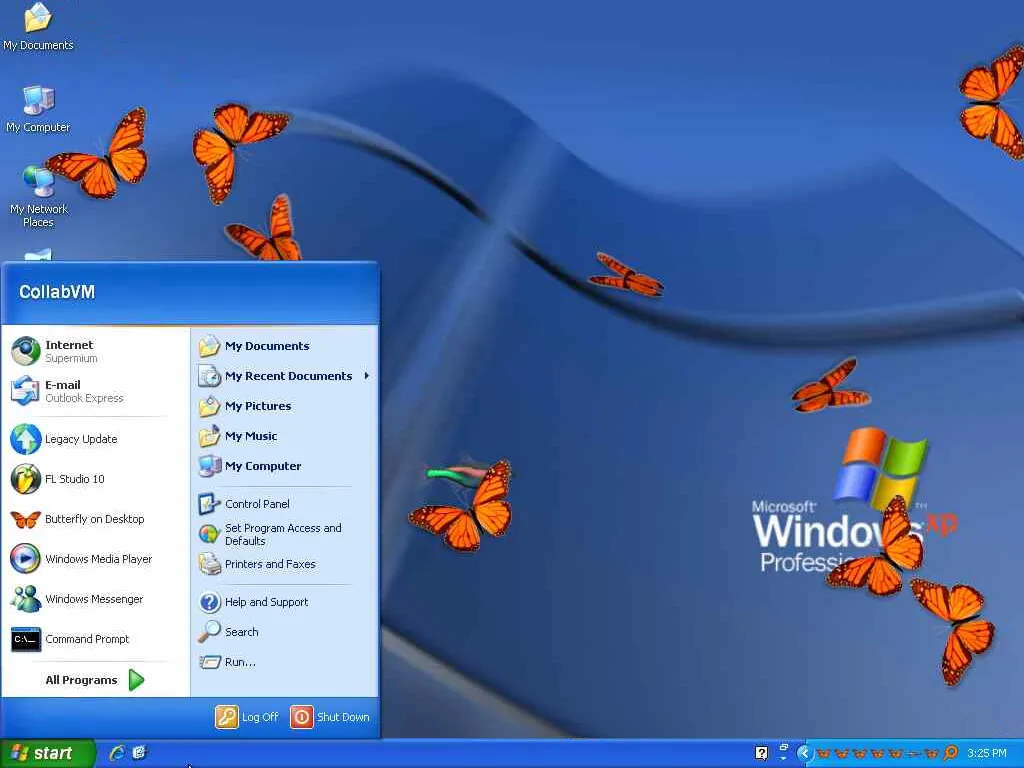
Task: Click the help question mark taskbar icon
Action: coord(761,754)
